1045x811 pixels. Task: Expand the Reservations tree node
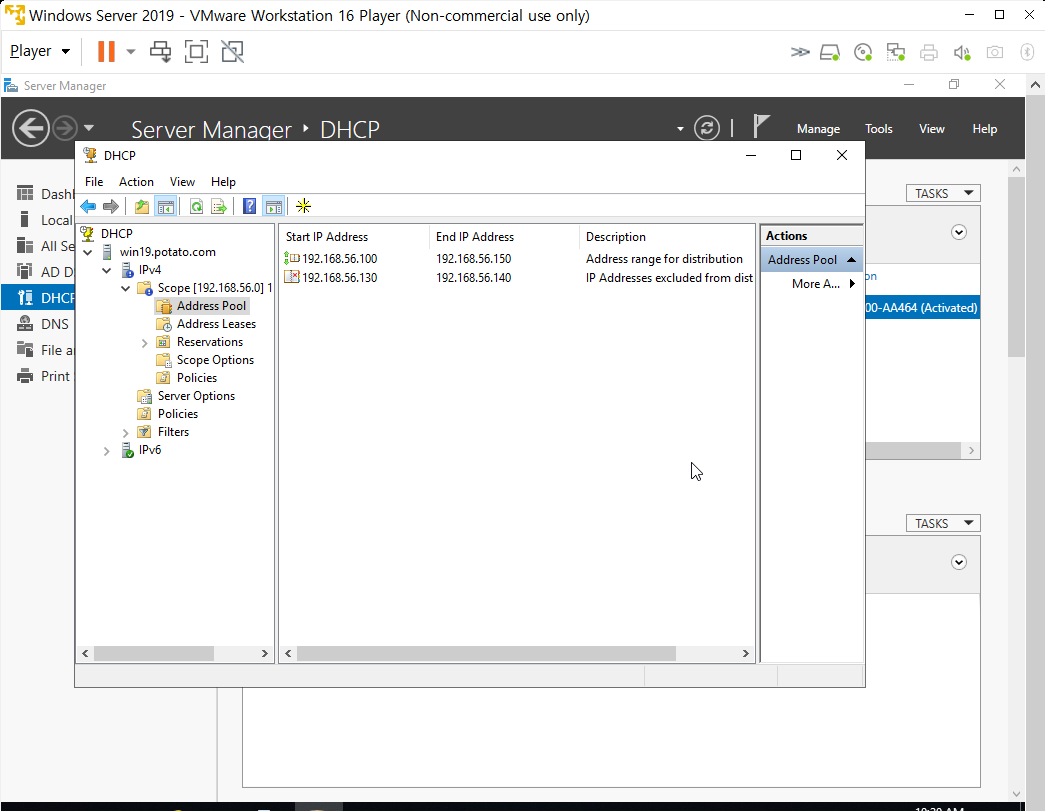(x=145, y=343)
